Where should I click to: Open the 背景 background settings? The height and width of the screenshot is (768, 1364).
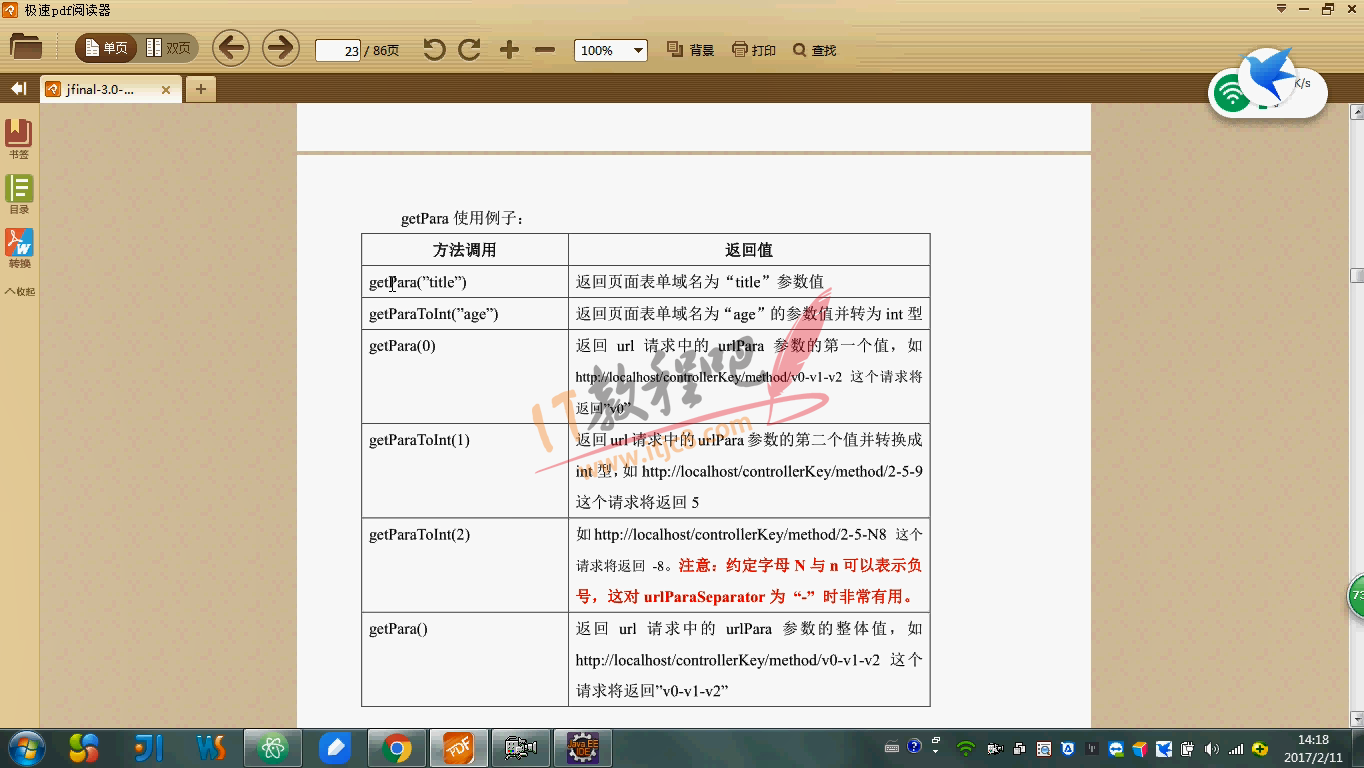[x=690, y=50]
